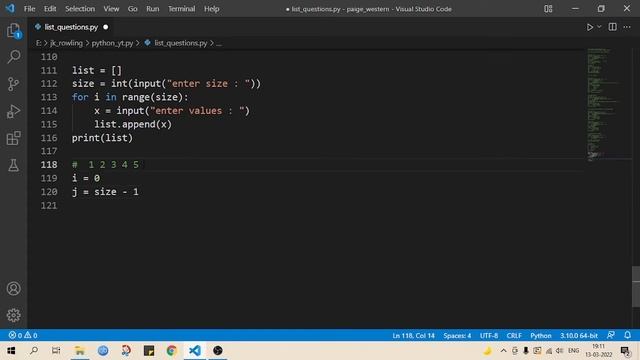This screenshot has height=360, width=640.
Task: Open the Edit menu
Action: [x=50, y=9]
